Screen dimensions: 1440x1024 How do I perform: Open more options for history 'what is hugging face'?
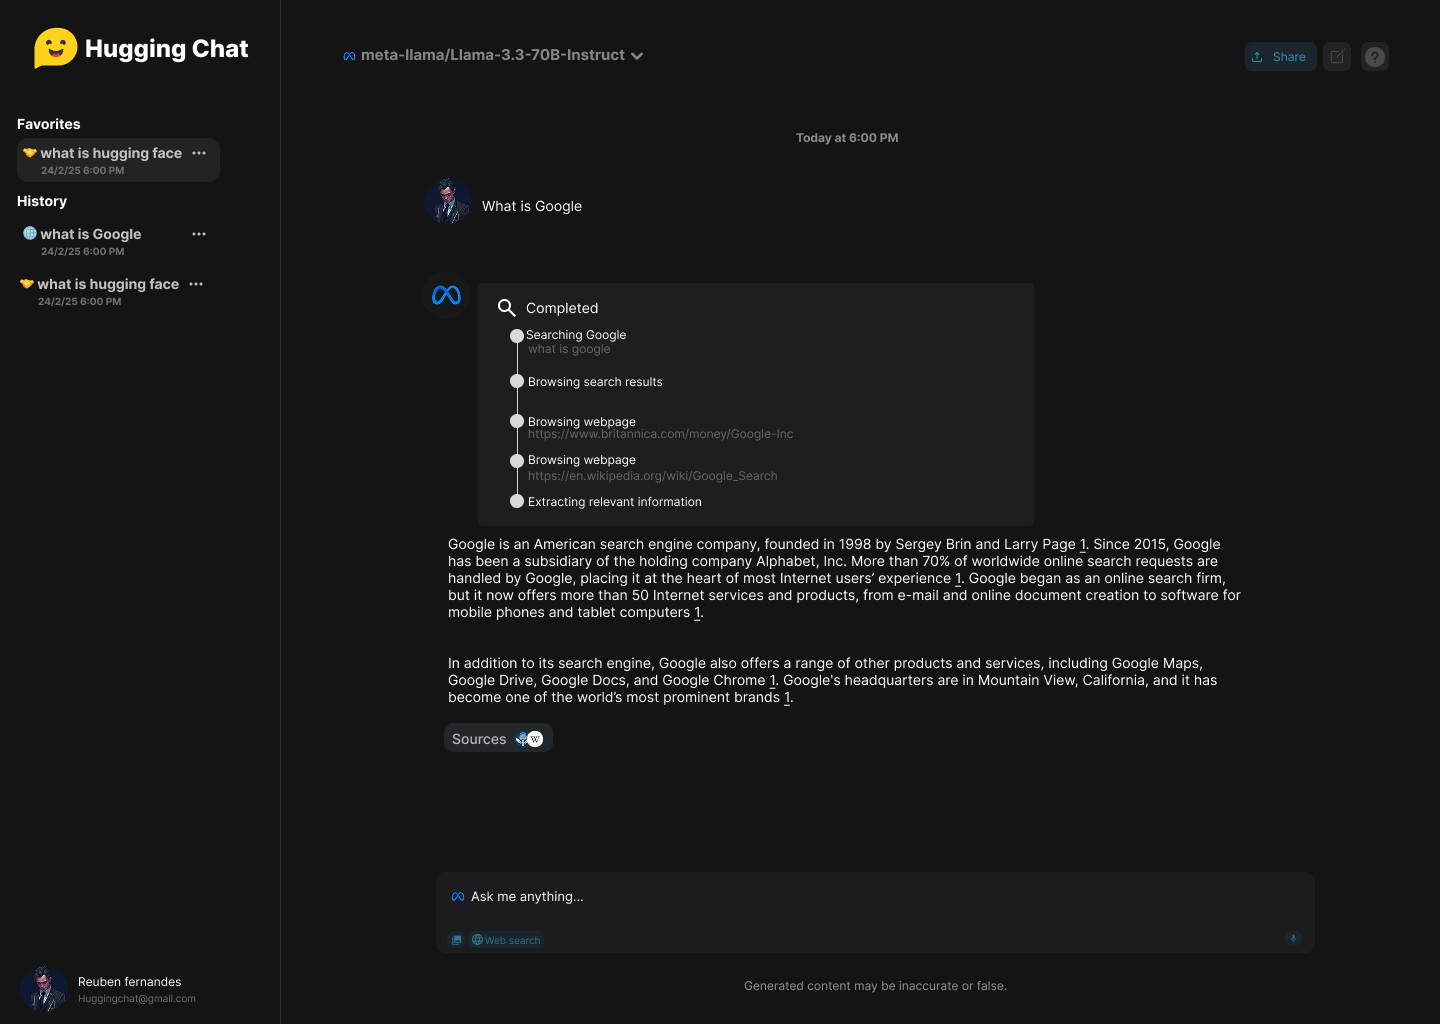(196, 284)
